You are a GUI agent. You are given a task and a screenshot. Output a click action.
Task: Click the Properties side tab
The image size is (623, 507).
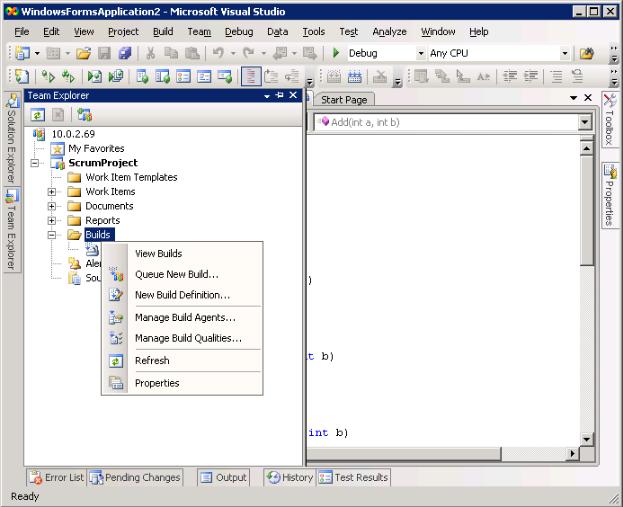coord(609,195)
